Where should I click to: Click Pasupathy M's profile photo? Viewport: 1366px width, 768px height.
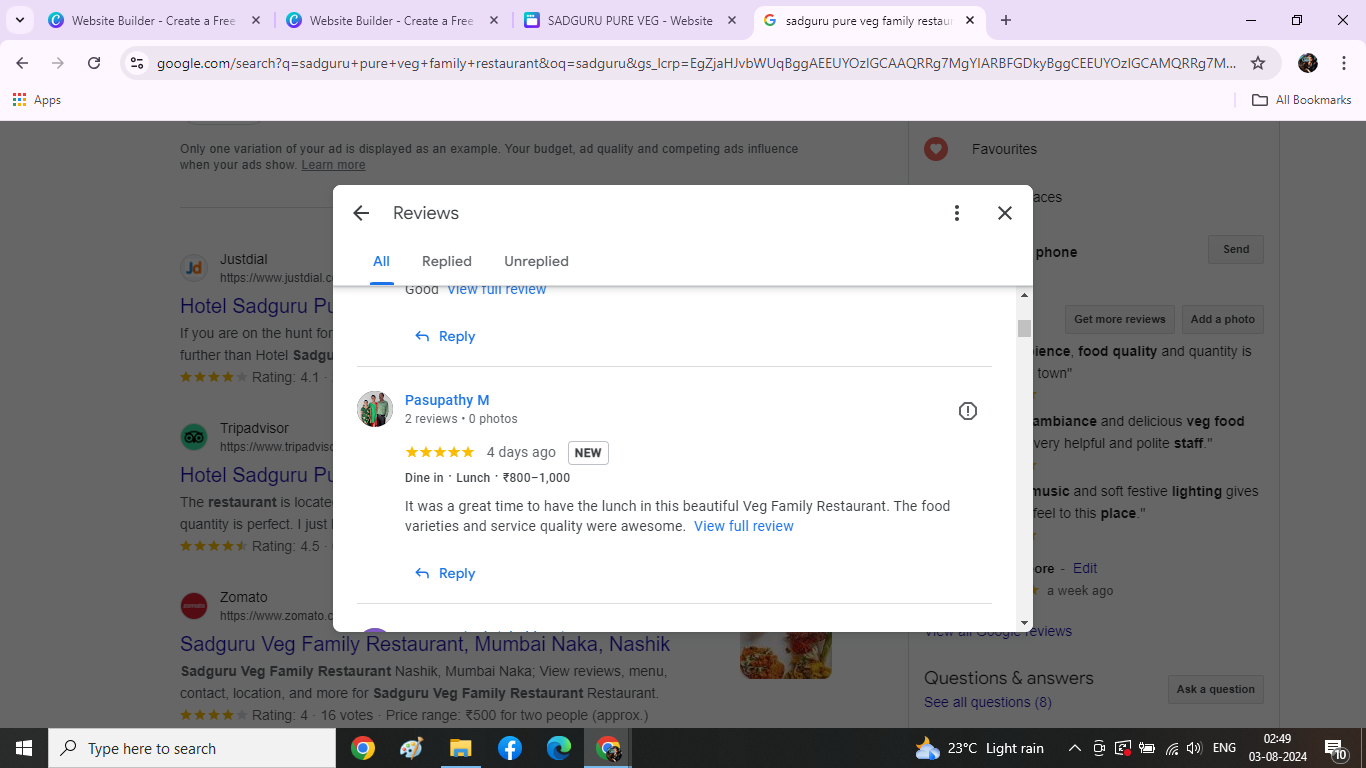375,409
